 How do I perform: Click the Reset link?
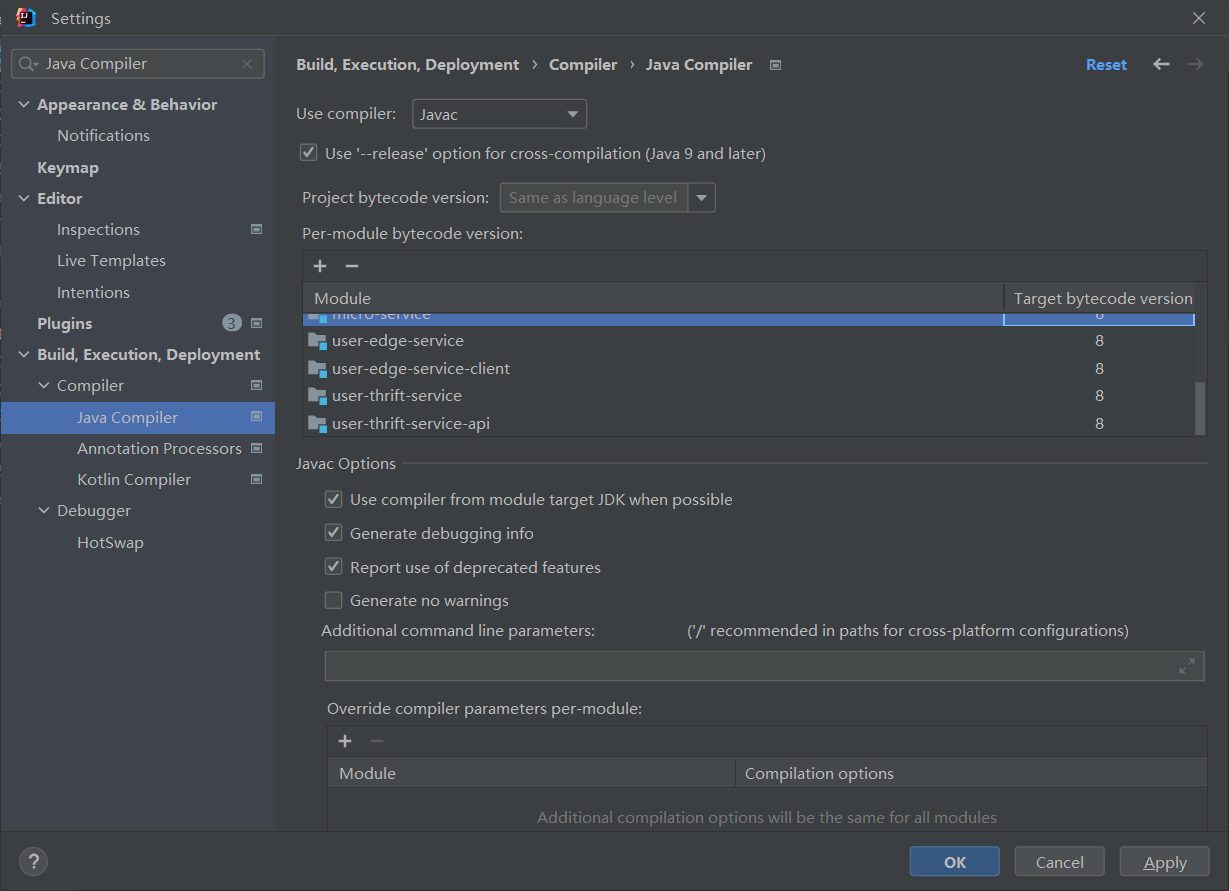point(1106,64)
